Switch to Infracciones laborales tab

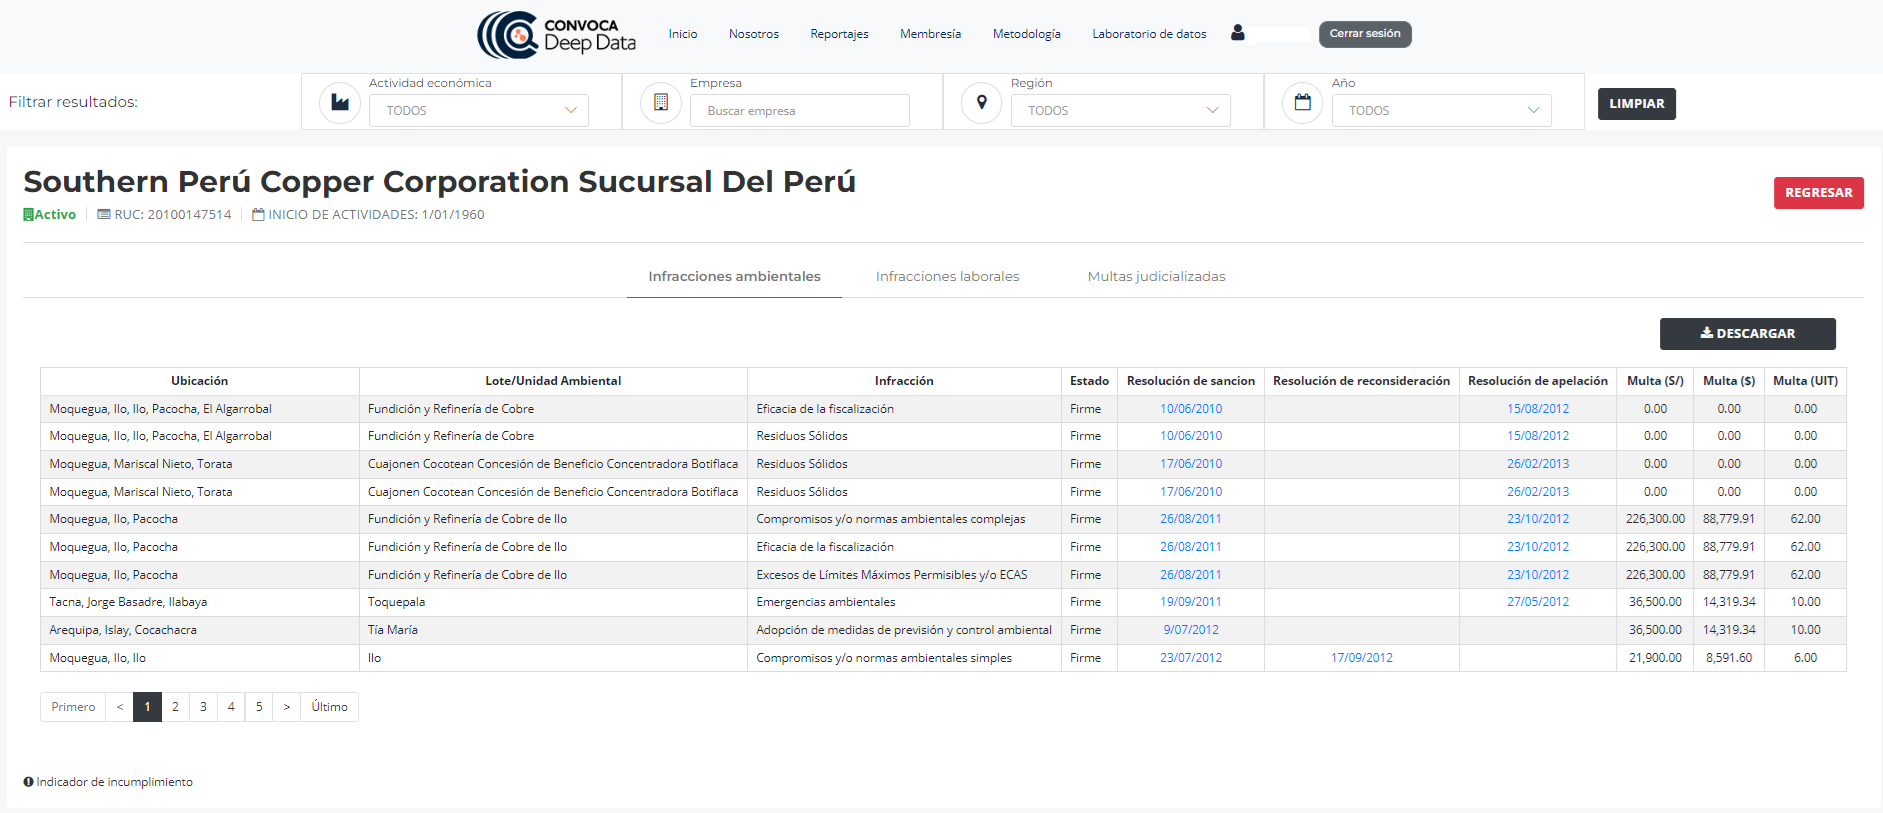pos(947,277)
